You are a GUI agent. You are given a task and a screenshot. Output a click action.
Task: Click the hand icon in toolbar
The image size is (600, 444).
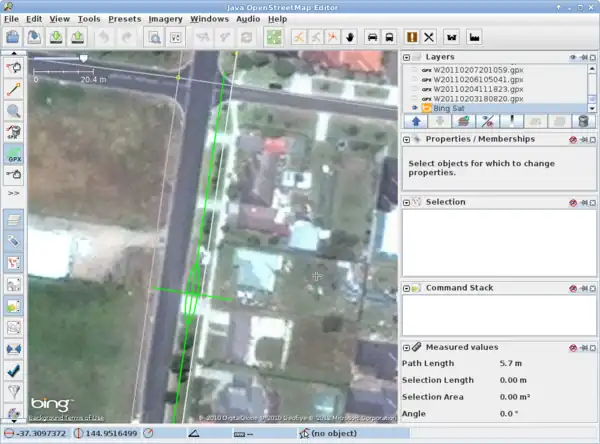click(x=350, y=37)
